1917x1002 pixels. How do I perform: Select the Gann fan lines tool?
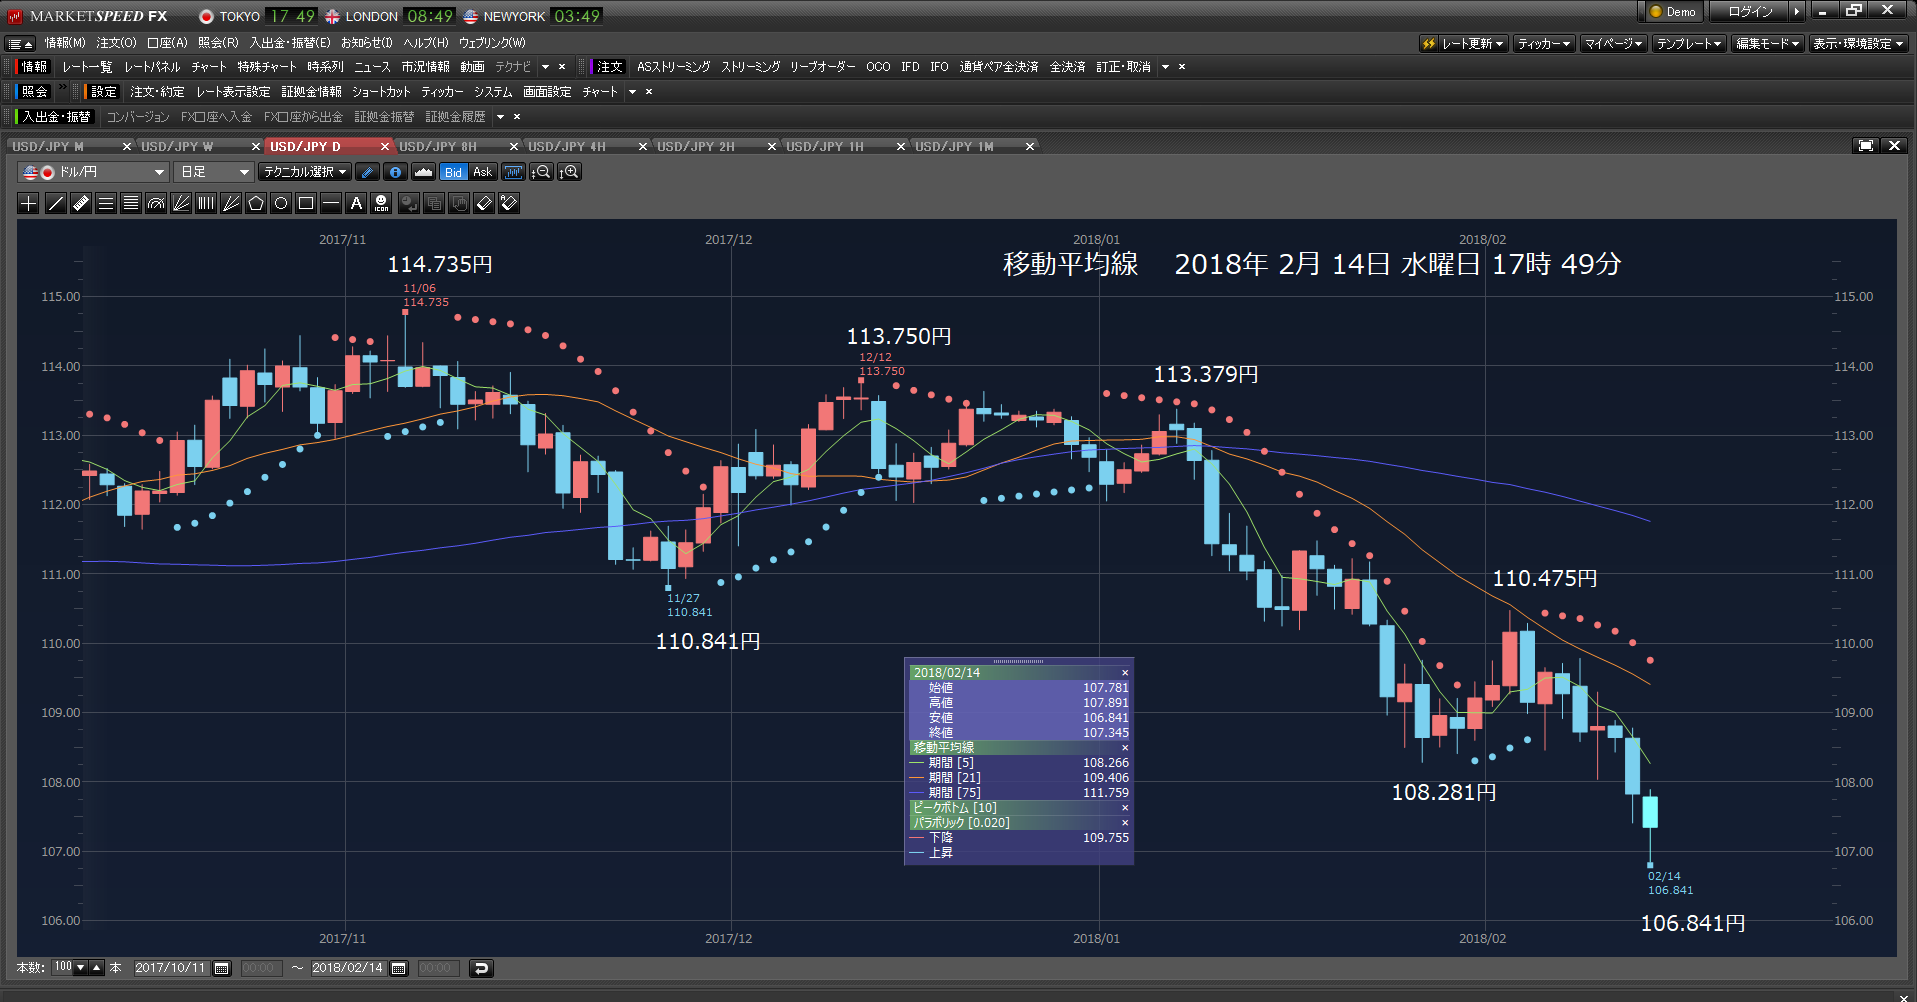coord(231,203)
